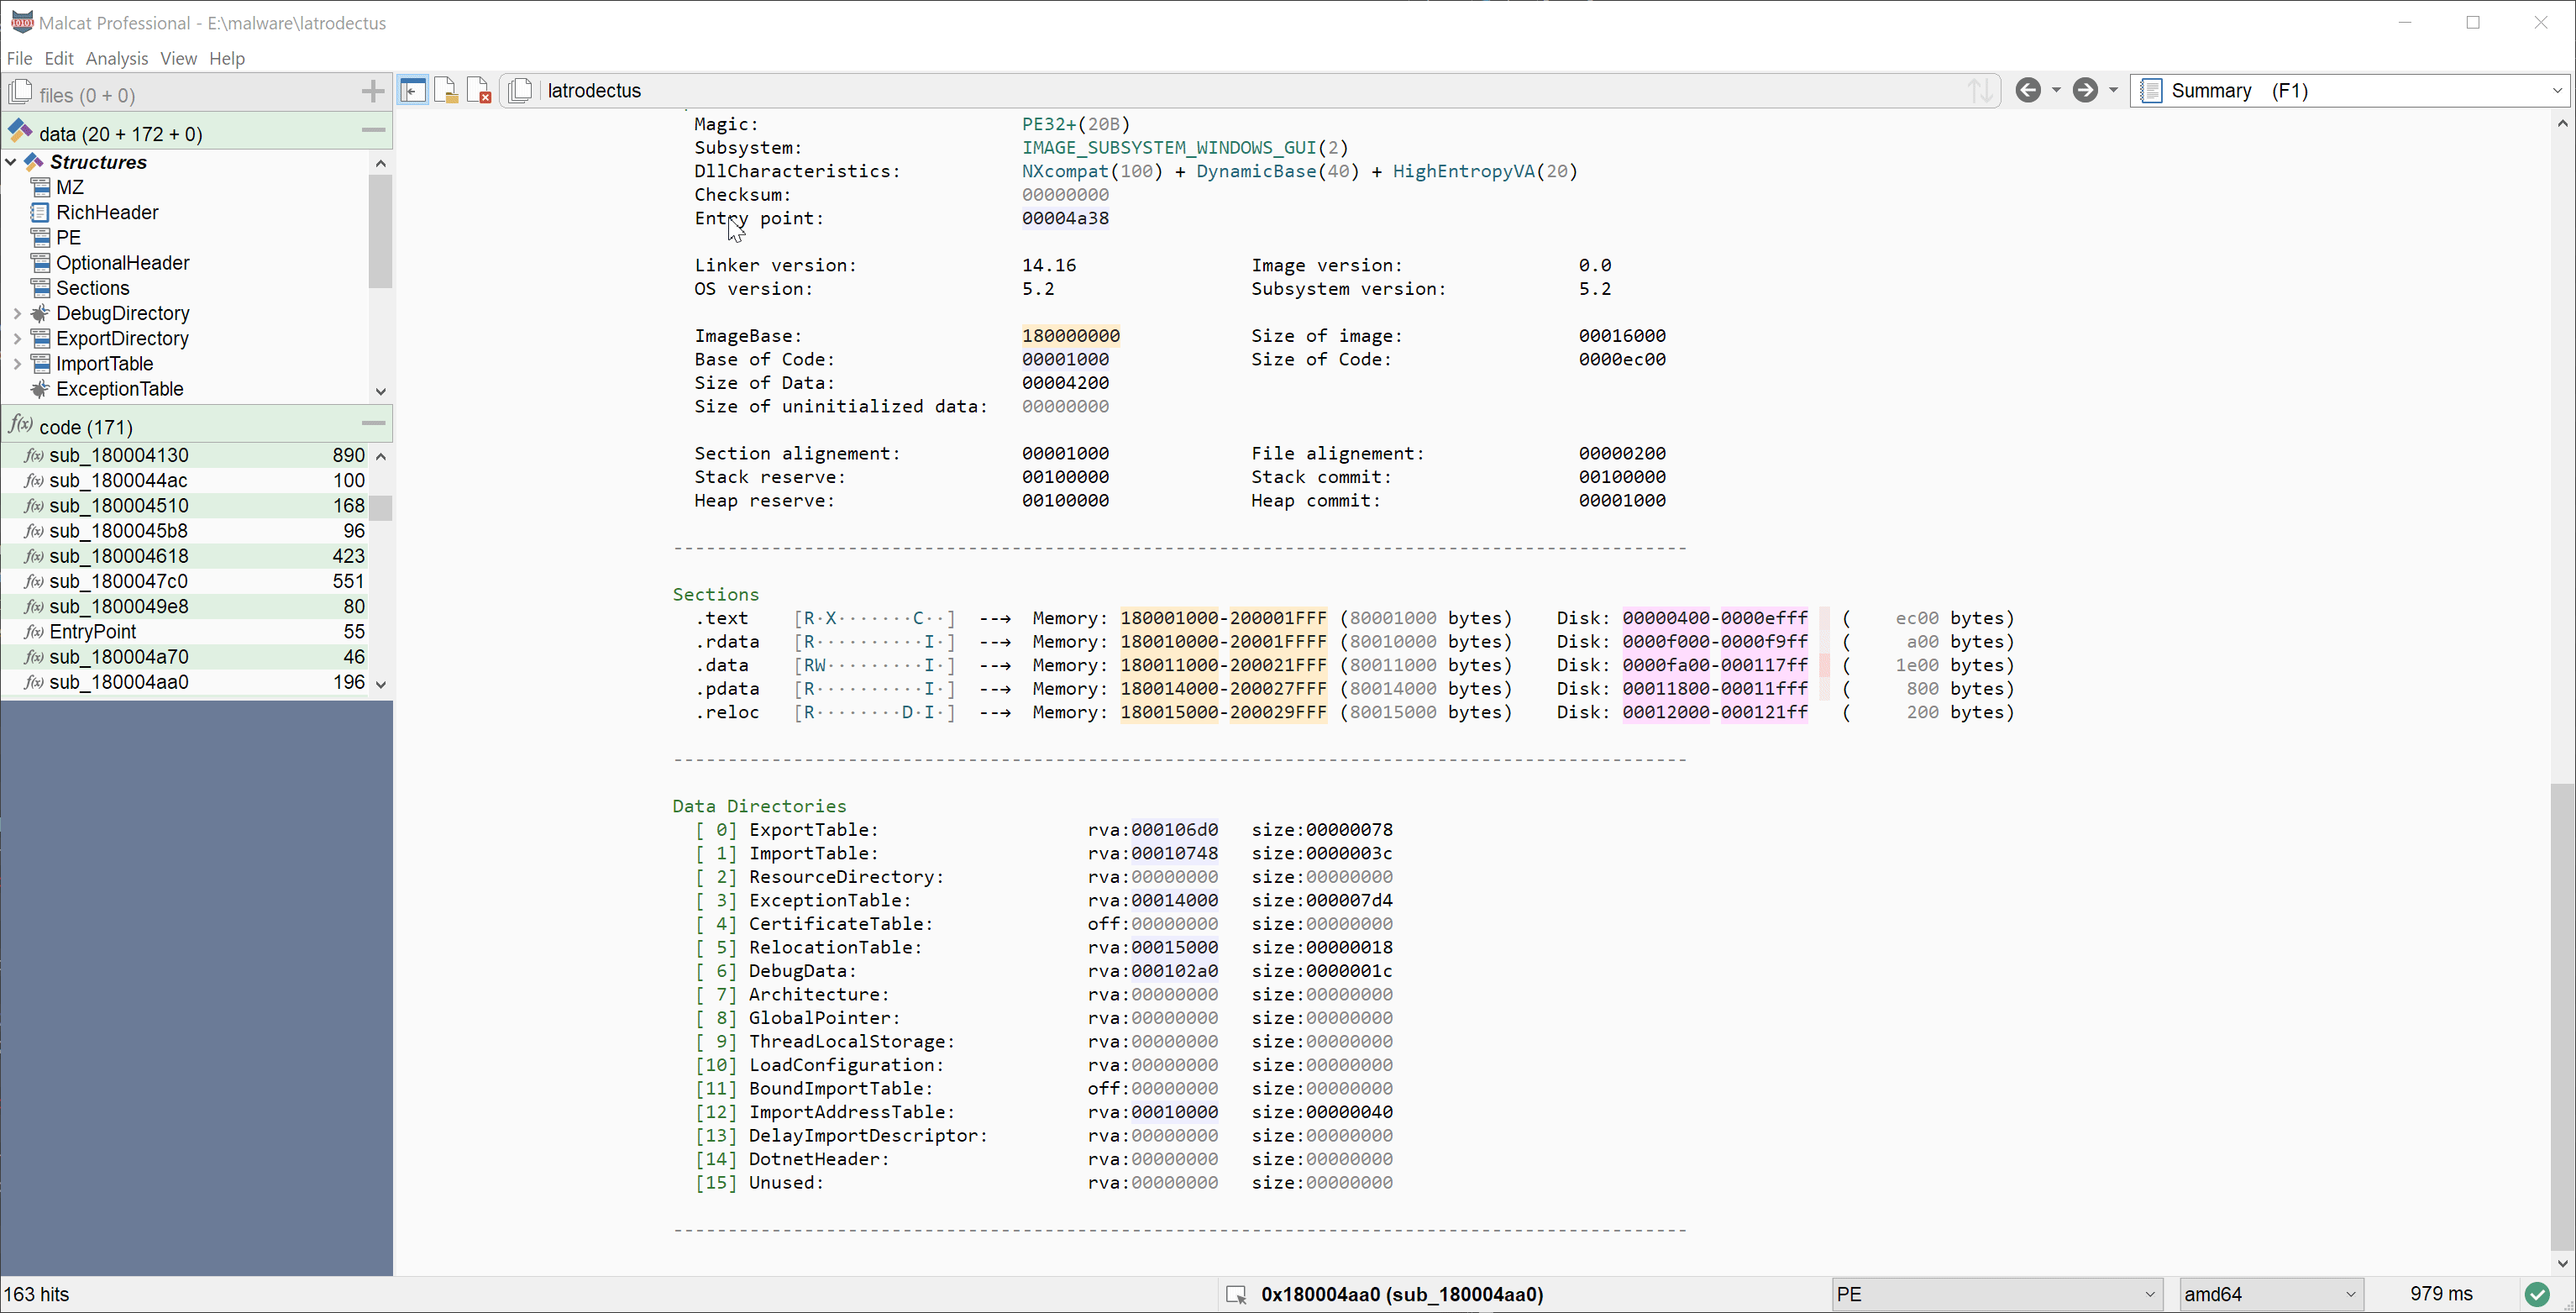This screenshot has width=2576, height=1313.
Task: Collapse the code panel with minus icon
Action: (x=373, y=424)
